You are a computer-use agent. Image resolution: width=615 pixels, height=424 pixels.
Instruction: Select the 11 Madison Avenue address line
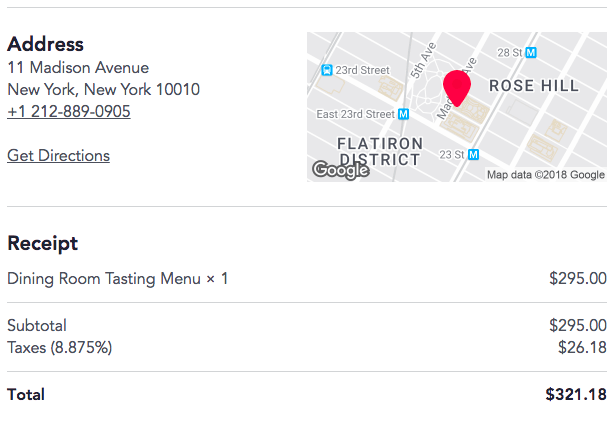[x=78, y=67]
